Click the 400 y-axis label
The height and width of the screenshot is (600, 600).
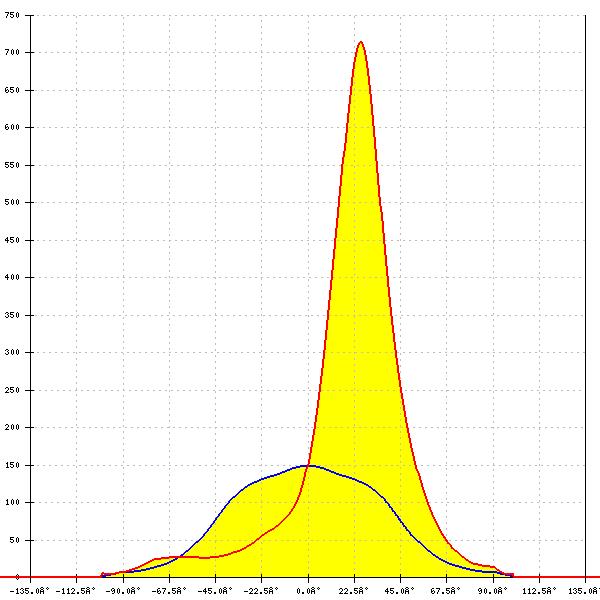[12, 277]
